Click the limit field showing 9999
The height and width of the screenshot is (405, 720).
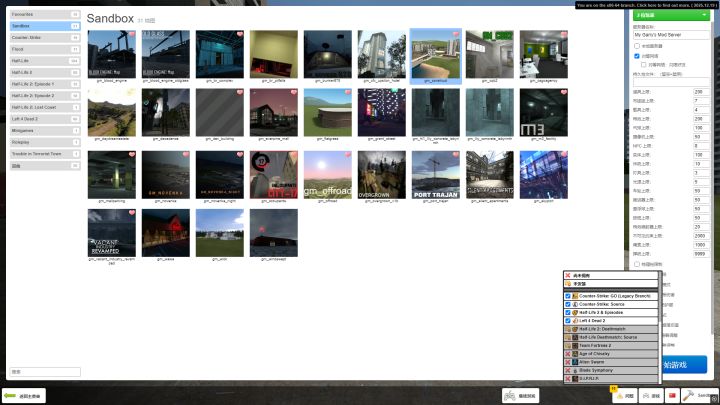(701, 254)
